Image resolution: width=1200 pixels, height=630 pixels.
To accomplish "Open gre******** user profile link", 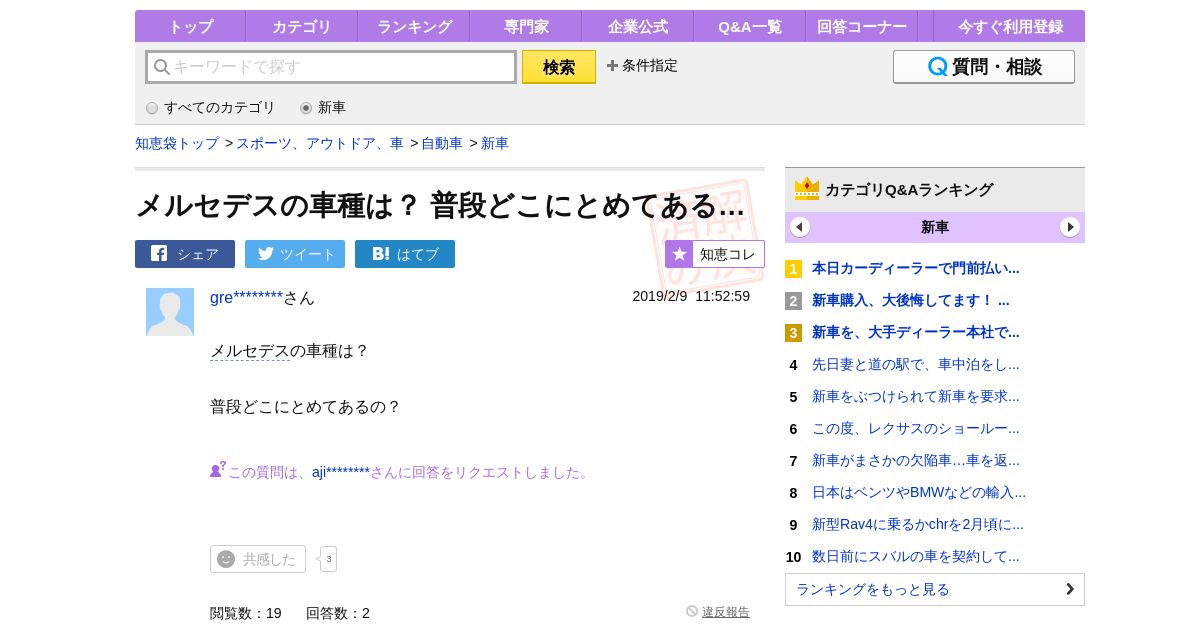I will point(246,297).
